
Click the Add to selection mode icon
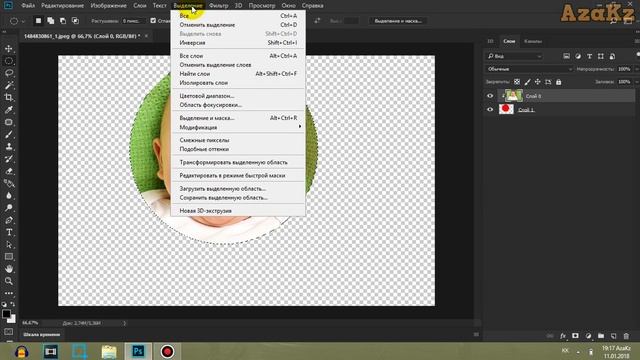pyautogui.click(x=51, y=21)
